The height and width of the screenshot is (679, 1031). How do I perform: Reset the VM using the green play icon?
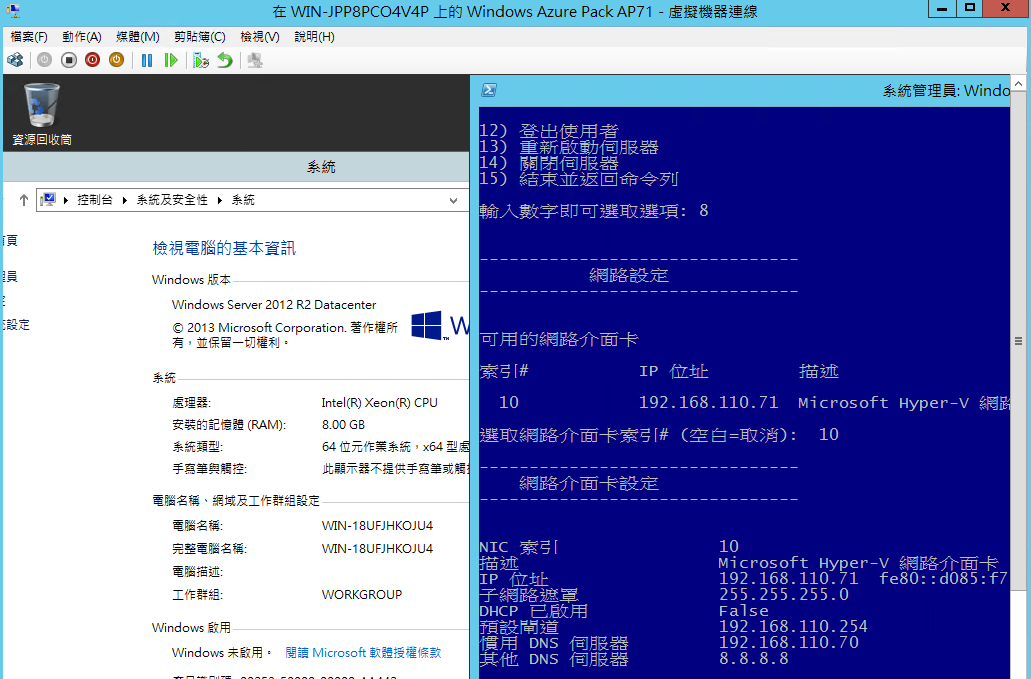pyautogui.click(x=171, y=60)
